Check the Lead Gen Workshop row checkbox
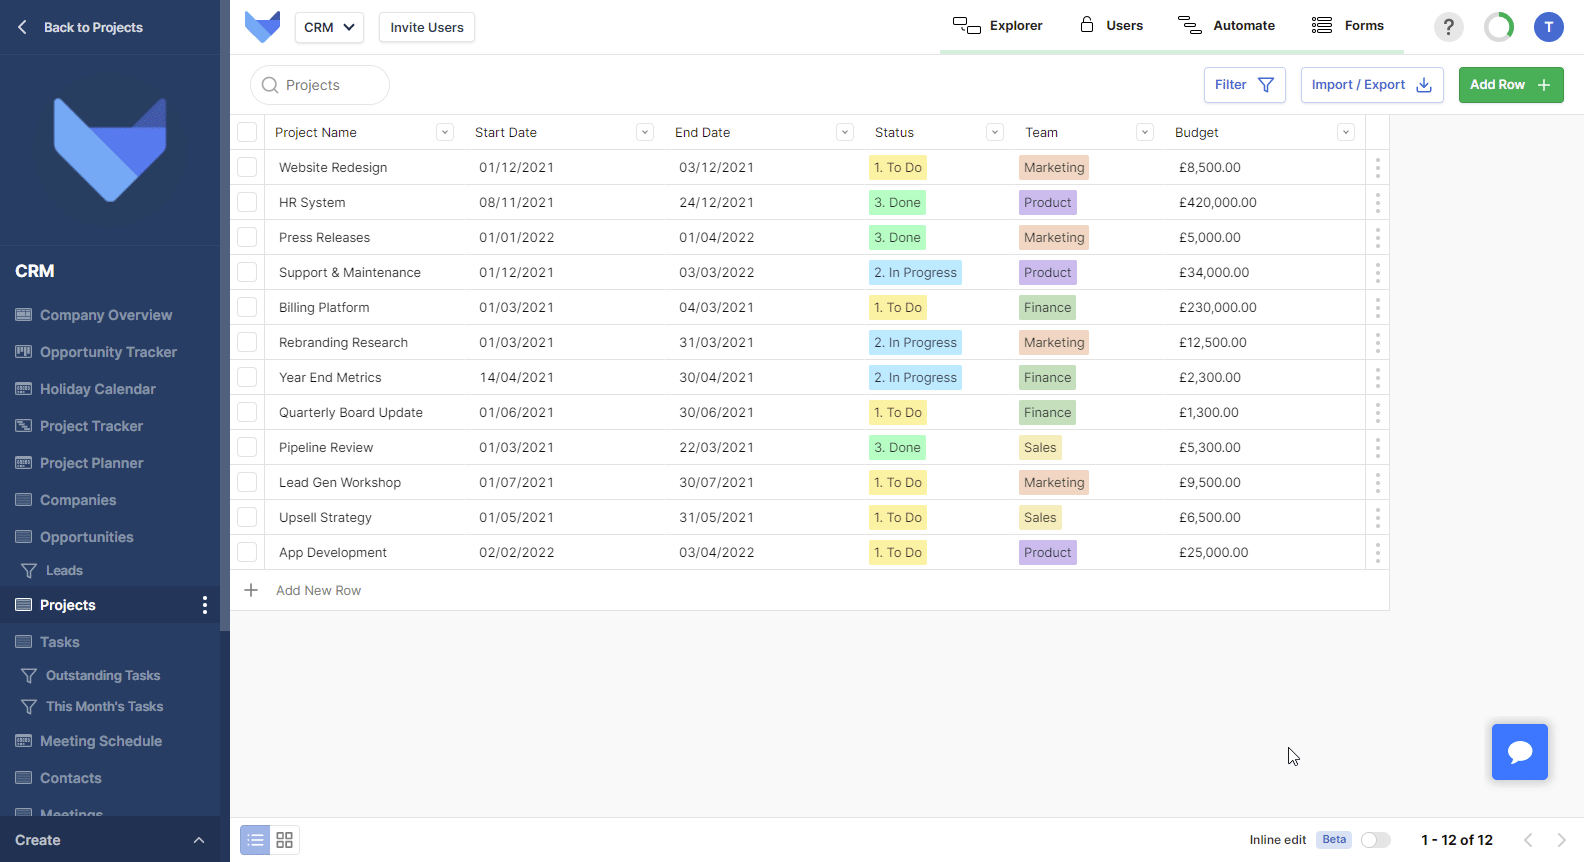Image resolution: width=1584 pixels, height=862 pixels. pyautogui.click(x=247, y=483)
